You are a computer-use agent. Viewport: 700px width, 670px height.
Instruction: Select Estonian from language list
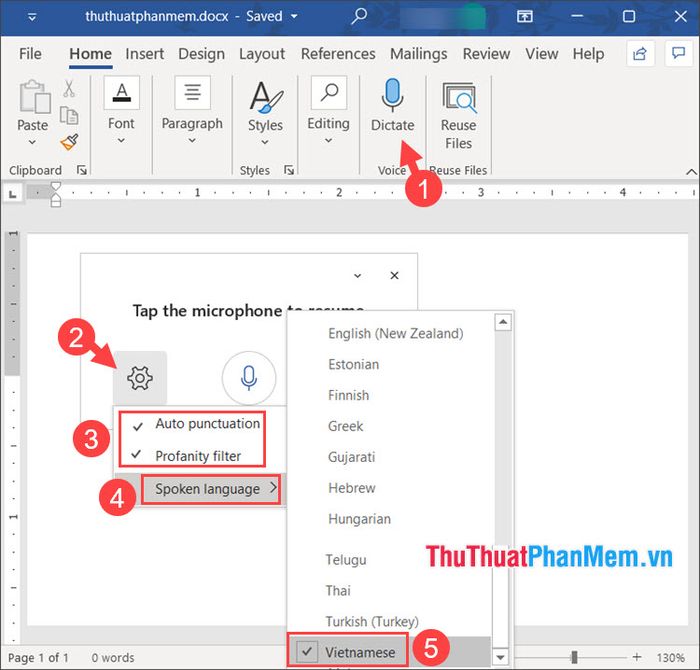tap(353, 364)
